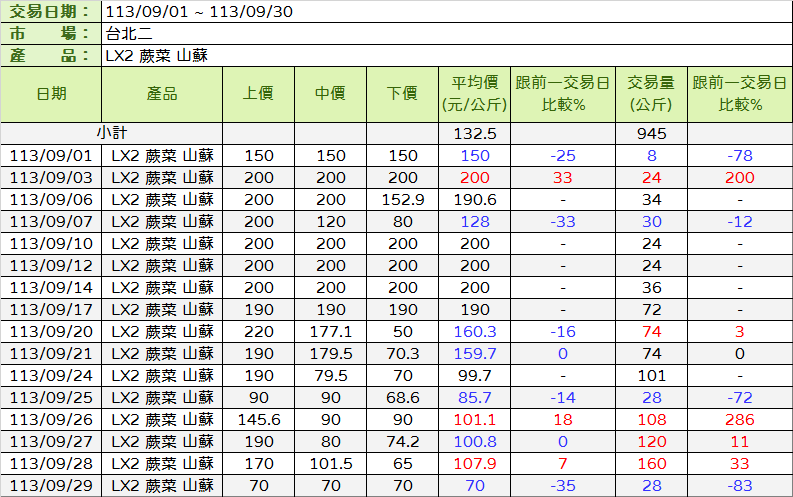The width and height of the screenshot is (793, 497).
Task: Click the subtotal volume cell 945
Action: pyautogui.click(x=651, y=133)
